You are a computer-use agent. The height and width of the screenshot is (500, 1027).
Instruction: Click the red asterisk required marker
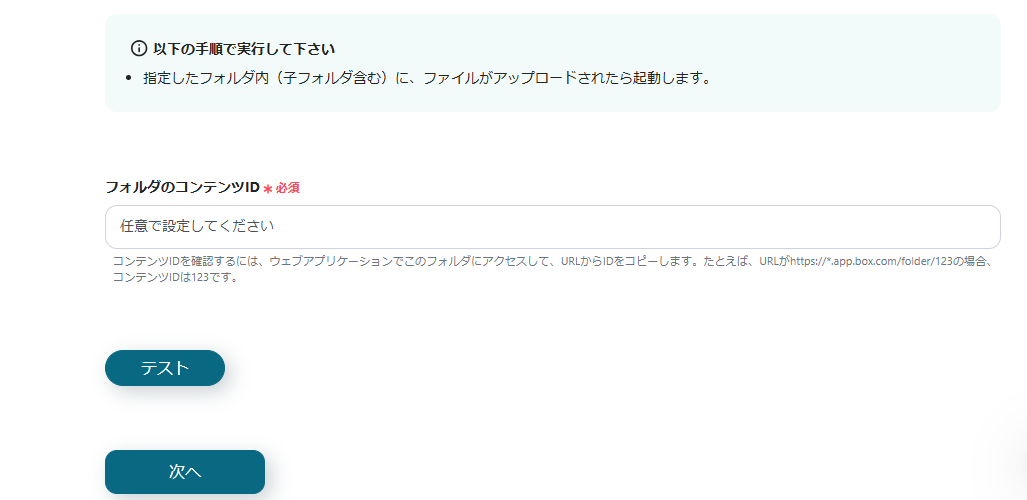click(268, 189)
